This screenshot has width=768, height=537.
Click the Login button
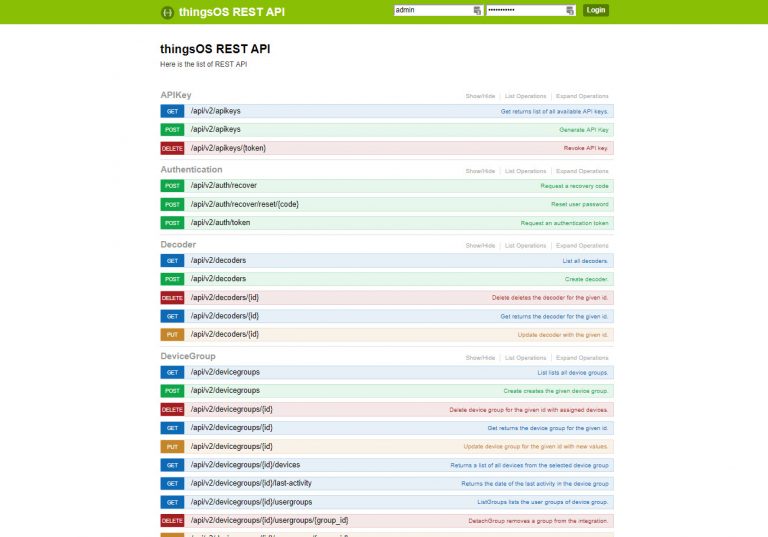coord(596,10)
